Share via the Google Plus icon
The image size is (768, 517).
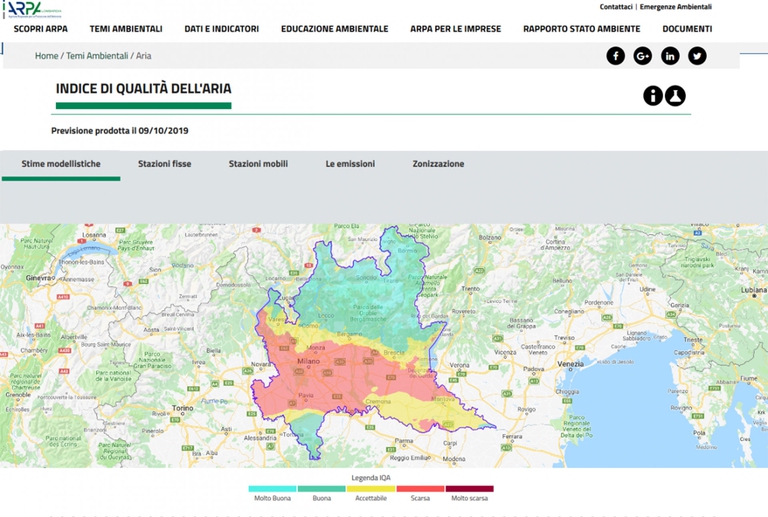click(x=642, y=56)
